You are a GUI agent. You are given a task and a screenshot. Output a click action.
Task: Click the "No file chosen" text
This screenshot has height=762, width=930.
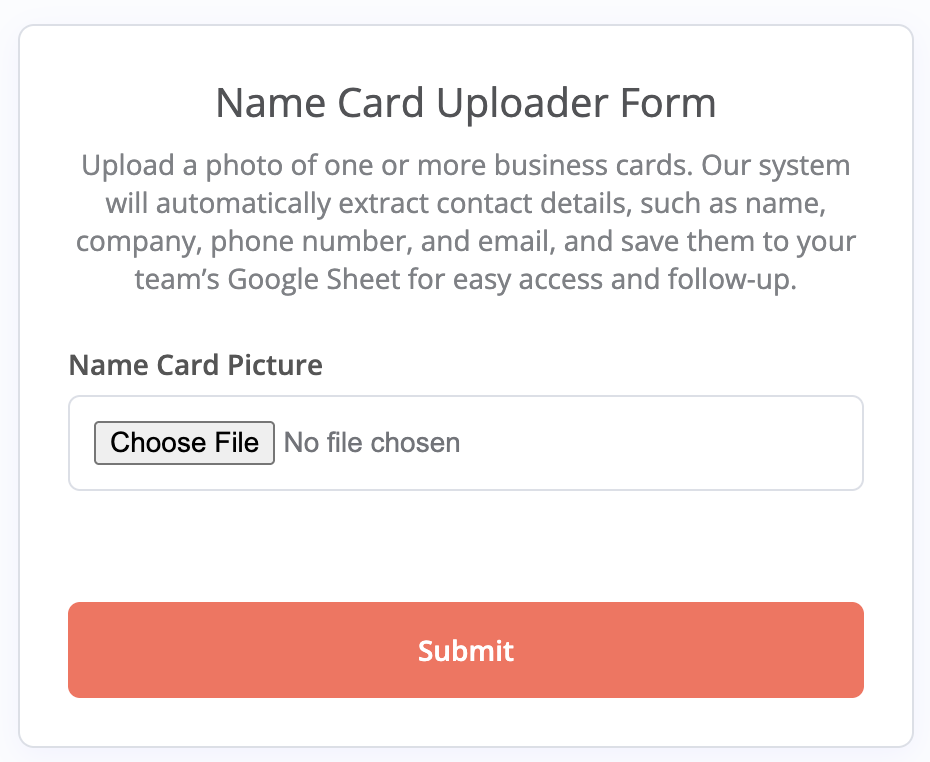[x=372, y=443]
